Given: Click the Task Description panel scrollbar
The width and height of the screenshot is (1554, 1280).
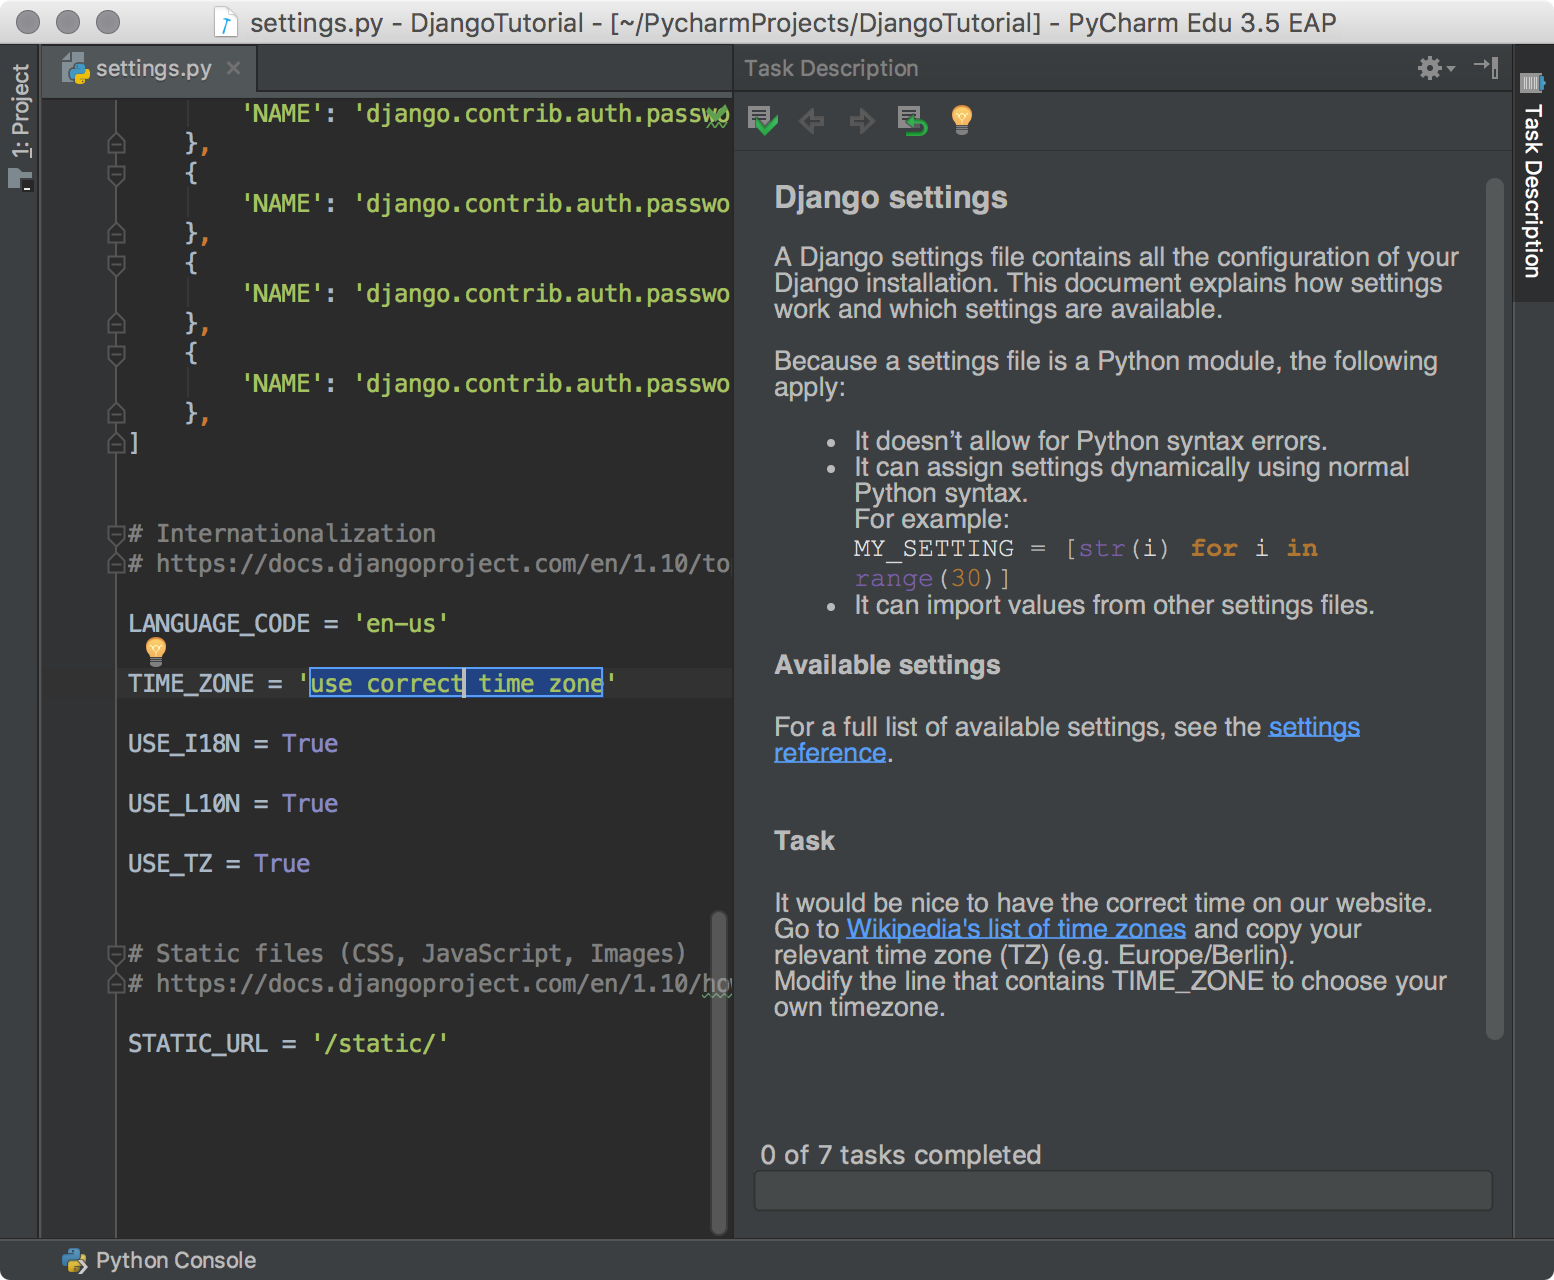Looking at the screenshot, I should 1495,609.
